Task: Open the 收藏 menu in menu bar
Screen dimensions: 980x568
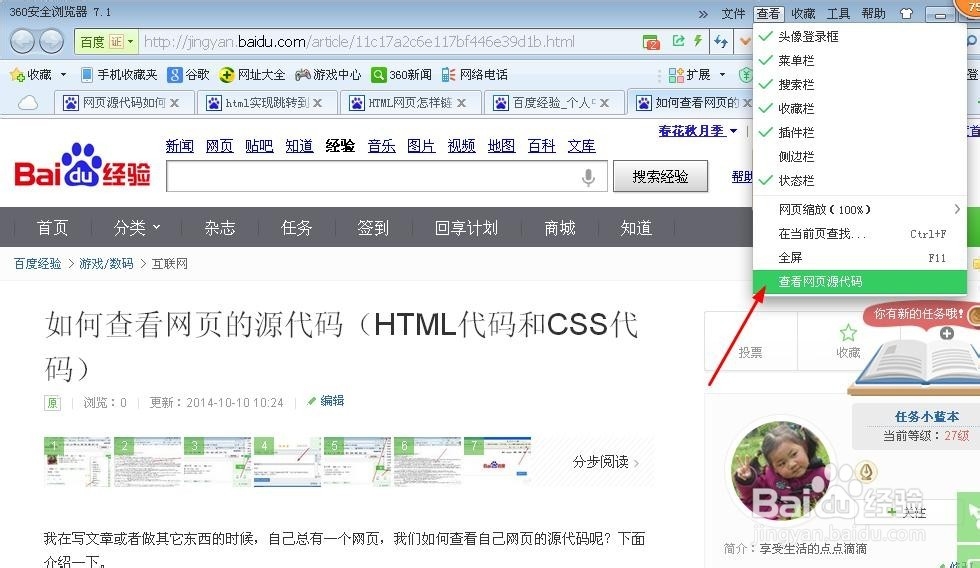Action: (803, 14)
